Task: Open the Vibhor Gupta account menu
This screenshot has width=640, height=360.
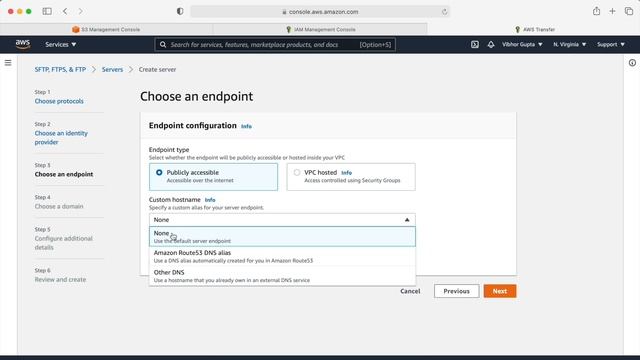Action: coord(522,44)
